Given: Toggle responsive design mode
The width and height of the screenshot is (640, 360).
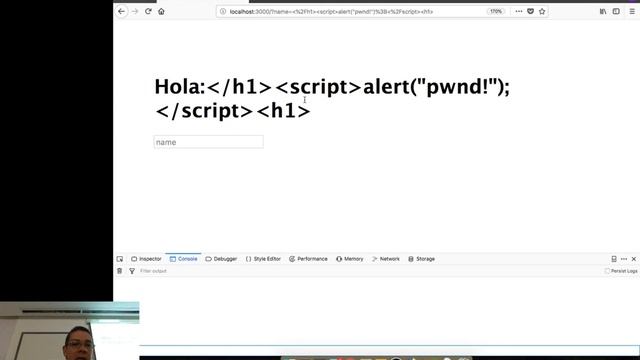Looking at the screenshot, I should (614, 259).
